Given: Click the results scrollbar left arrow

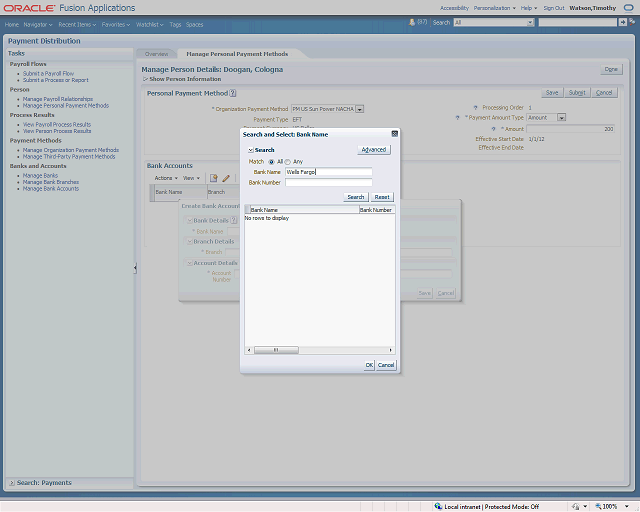Looking at the screenshot, I should coord(249,350).
